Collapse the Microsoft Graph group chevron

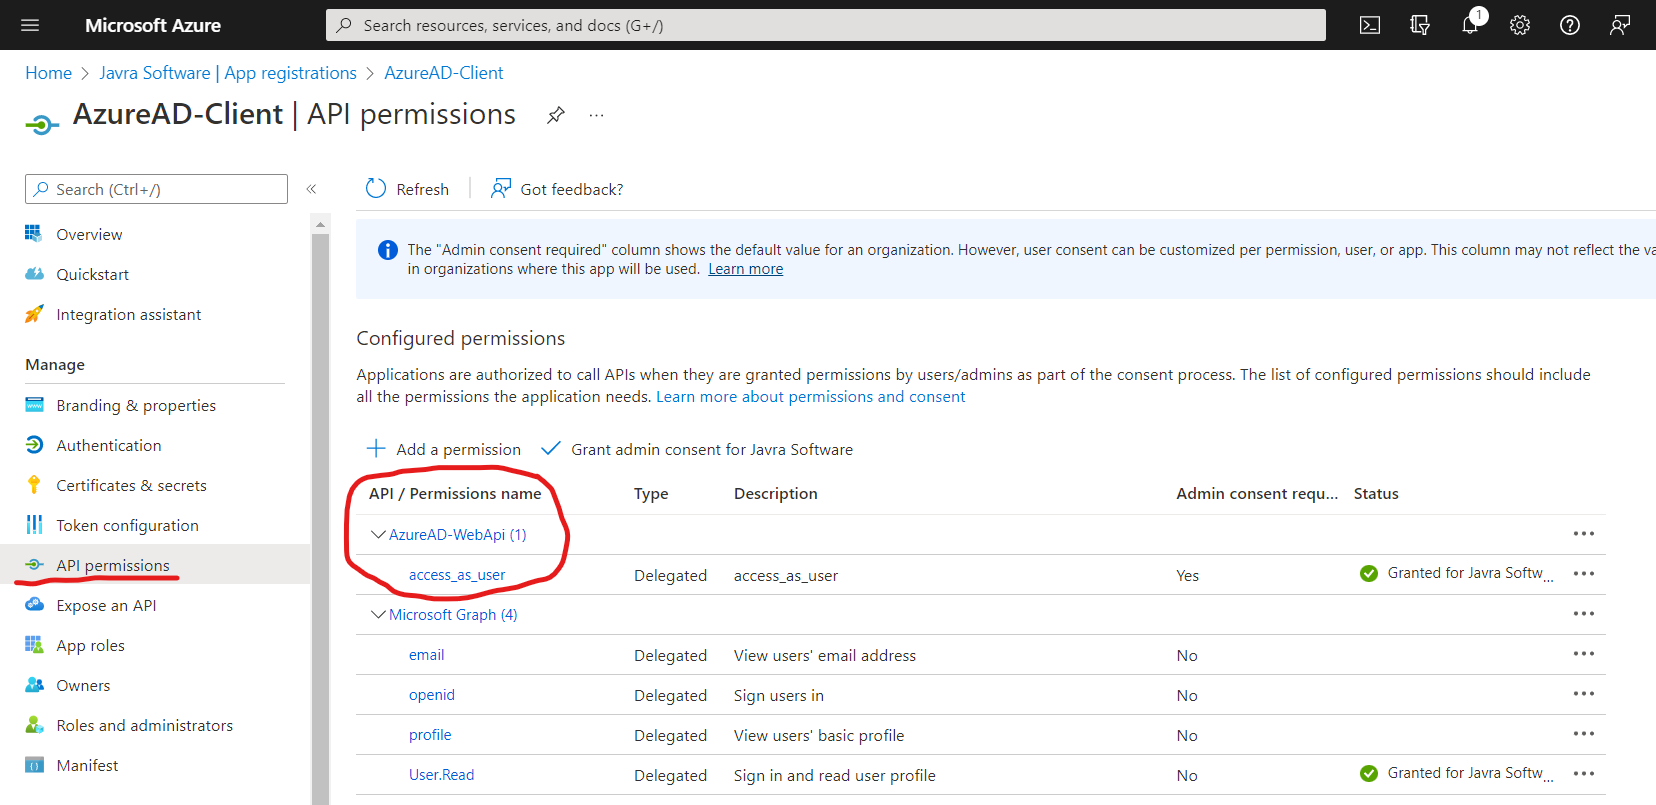(x=378, y=615)
